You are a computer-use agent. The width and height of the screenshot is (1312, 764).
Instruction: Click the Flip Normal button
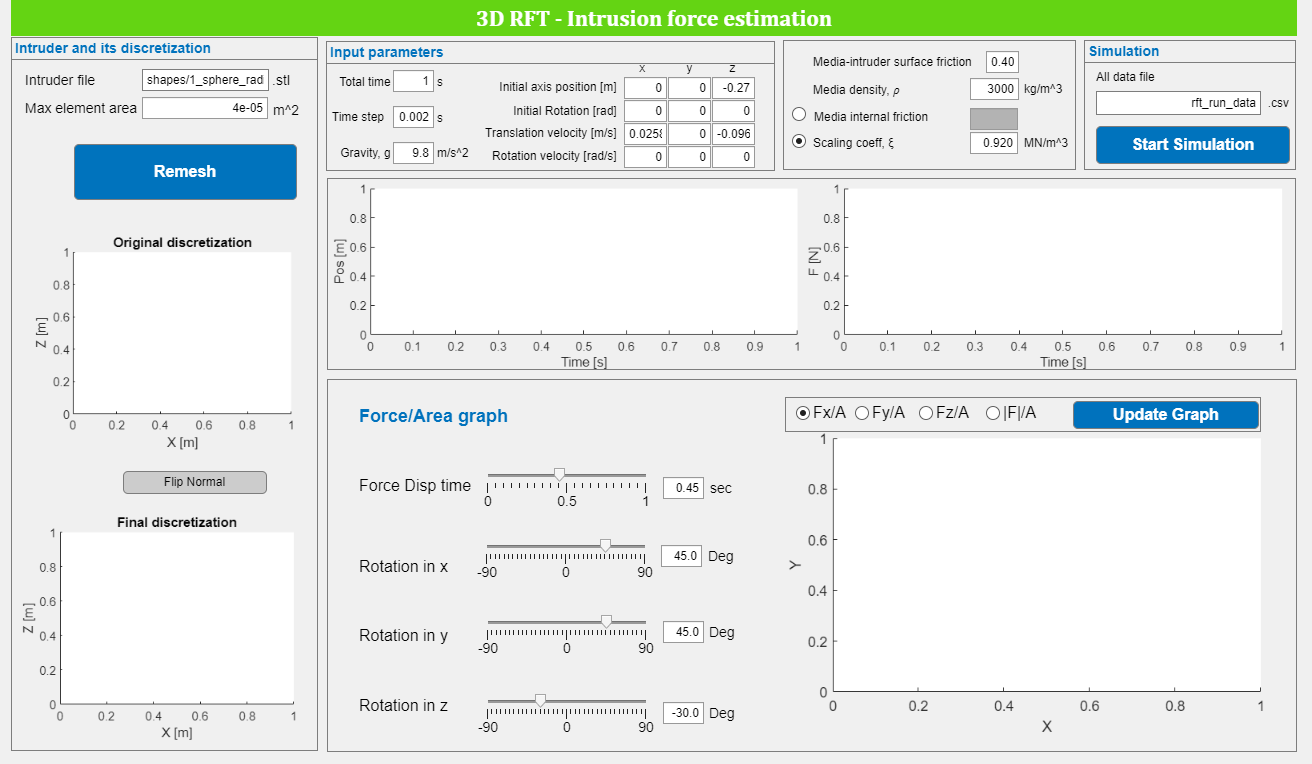[195, 482]
